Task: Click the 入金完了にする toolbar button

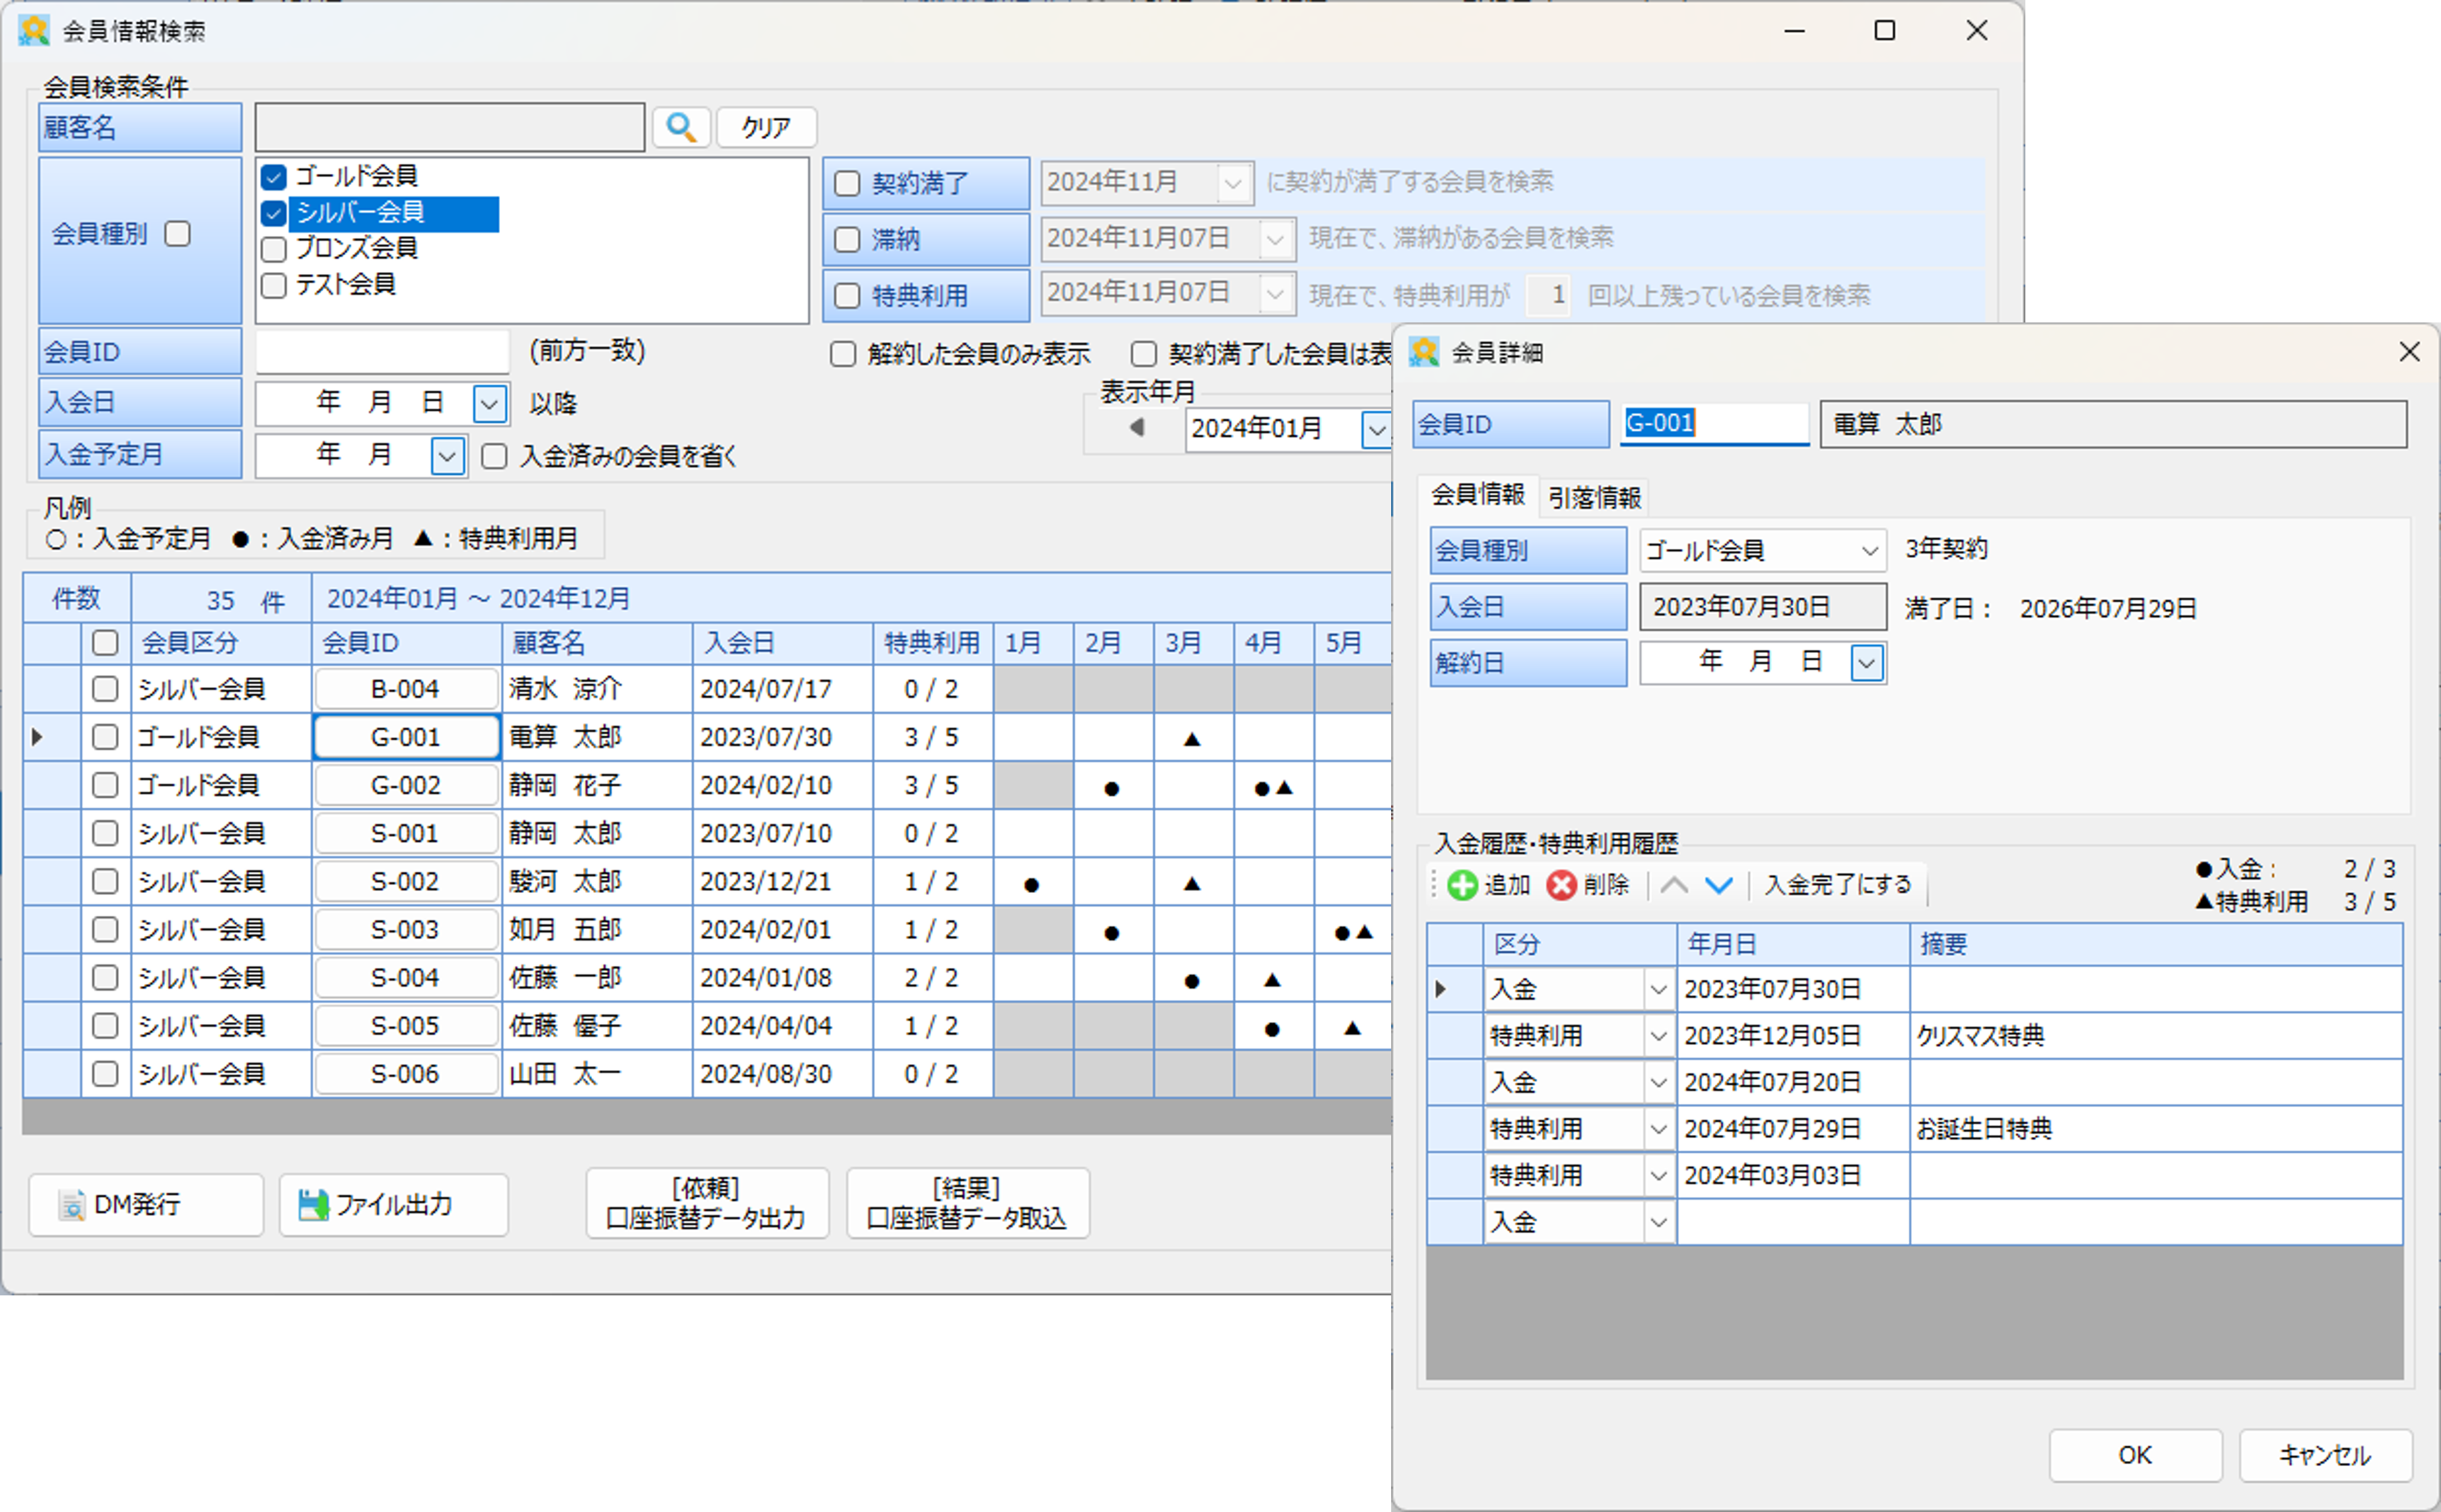Action: pos(1837,885)
